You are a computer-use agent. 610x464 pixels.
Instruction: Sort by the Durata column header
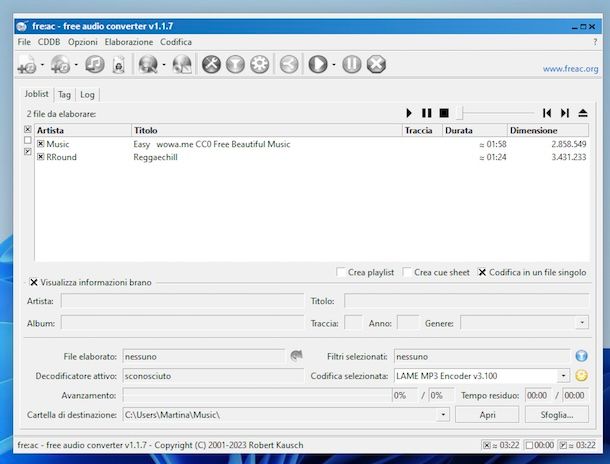(475, 130)
